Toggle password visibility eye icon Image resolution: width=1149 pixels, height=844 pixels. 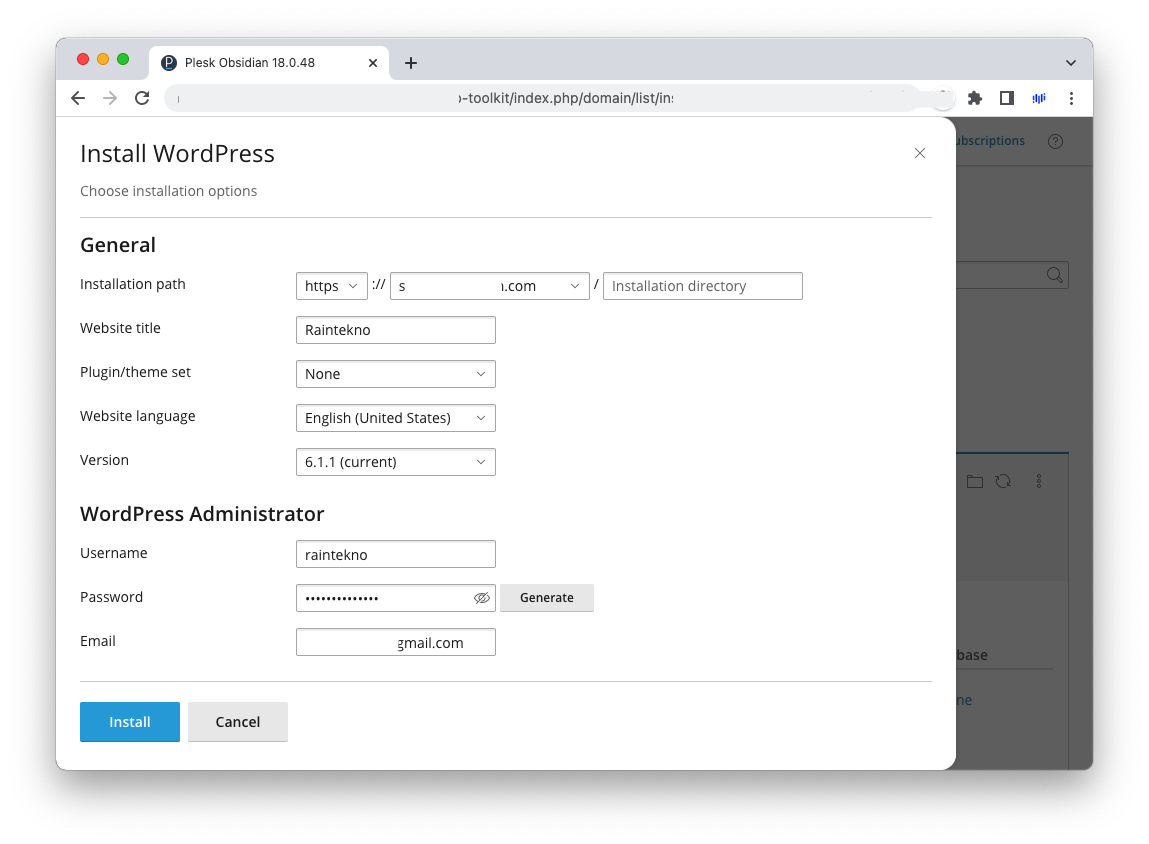[x=482, y=598]
